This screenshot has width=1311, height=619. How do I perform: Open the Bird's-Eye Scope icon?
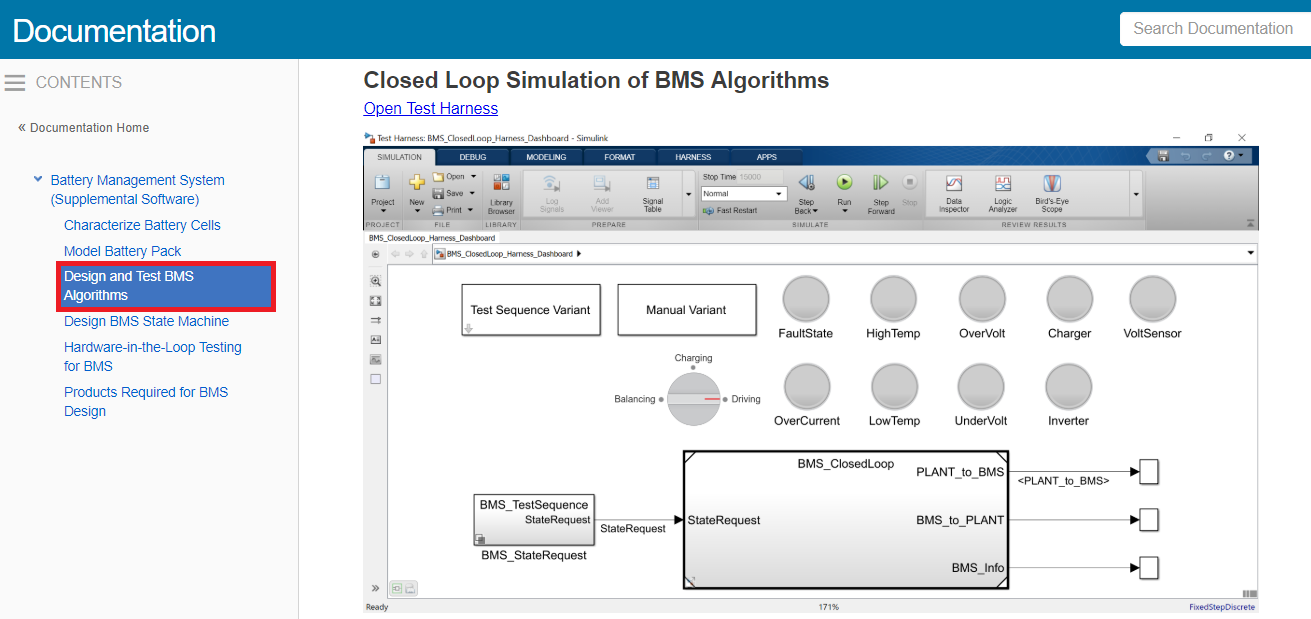[x=1052, y=185]
